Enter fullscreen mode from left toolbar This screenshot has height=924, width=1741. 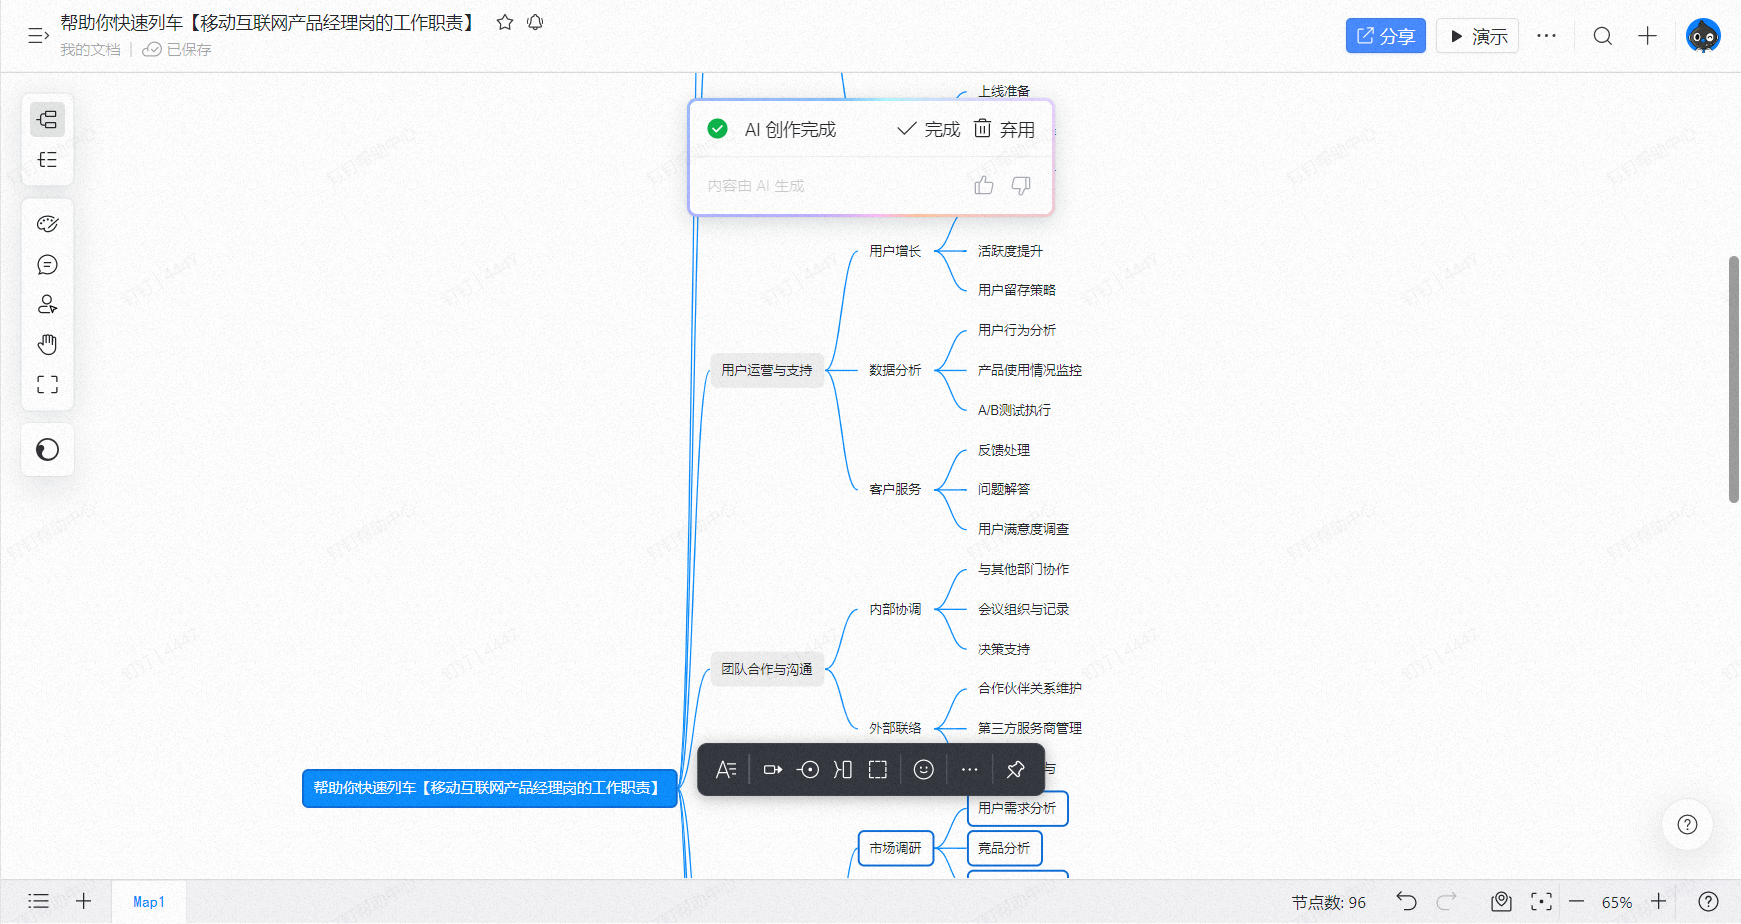coord(47,384)
